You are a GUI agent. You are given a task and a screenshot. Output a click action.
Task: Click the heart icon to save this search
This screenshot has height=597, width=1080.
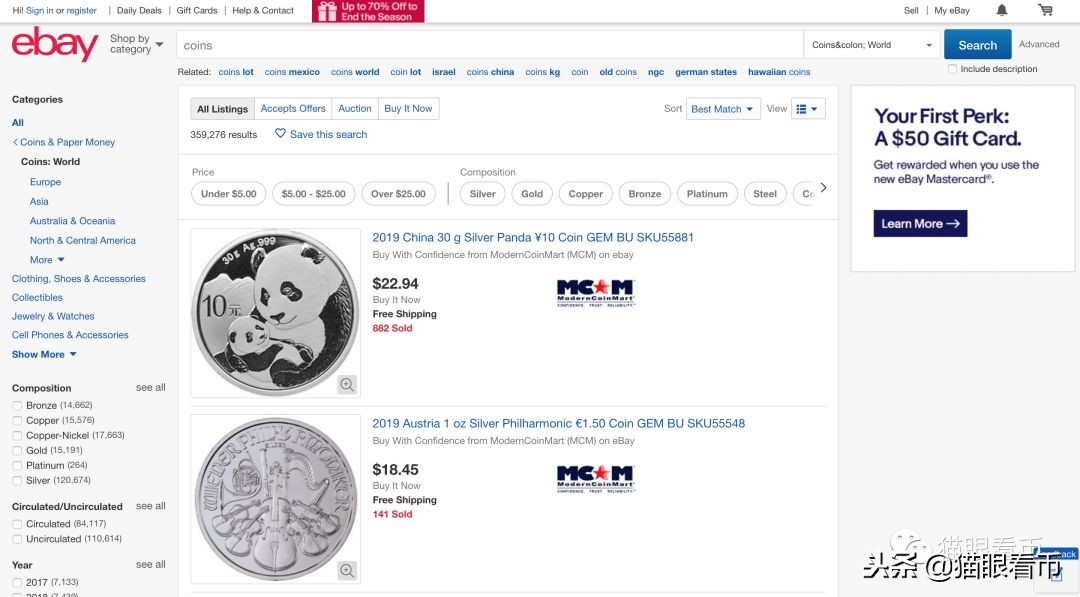(x=281, y=134)
